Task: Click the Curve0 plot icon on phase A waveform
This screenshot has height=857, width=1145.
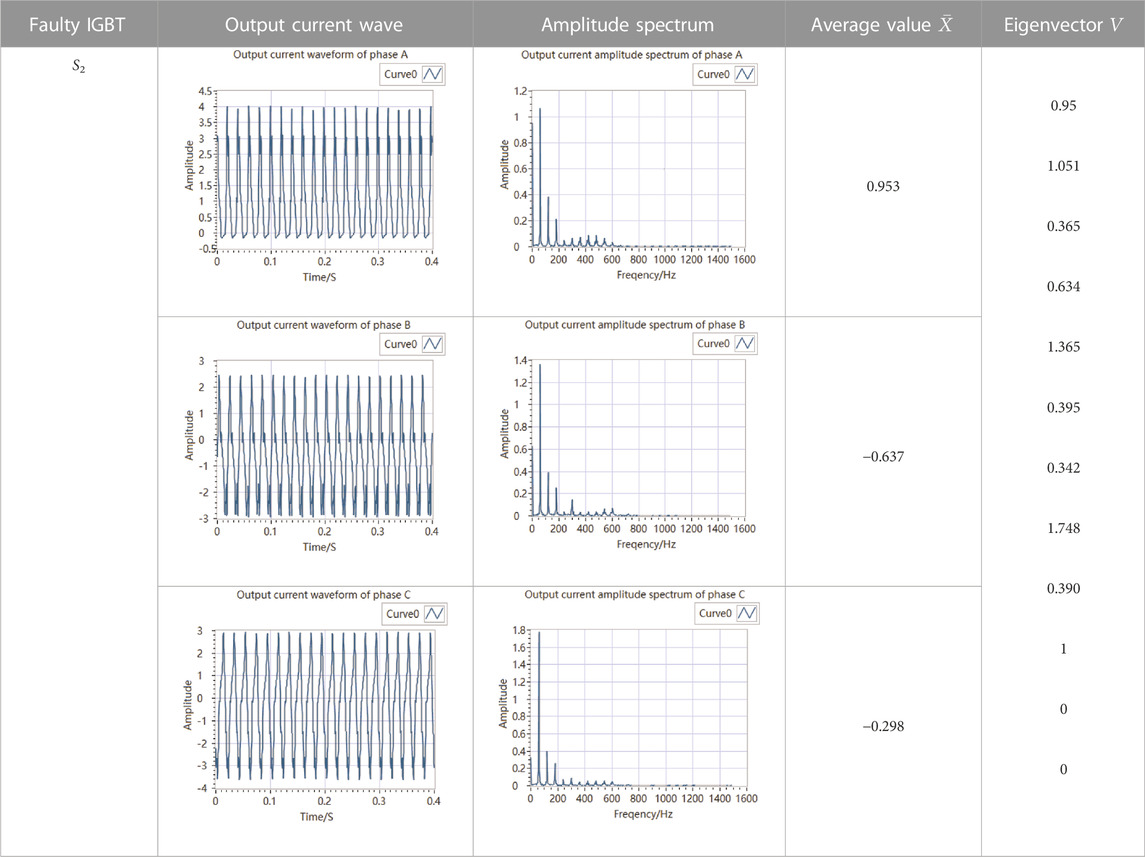Action: coord(433,74)
